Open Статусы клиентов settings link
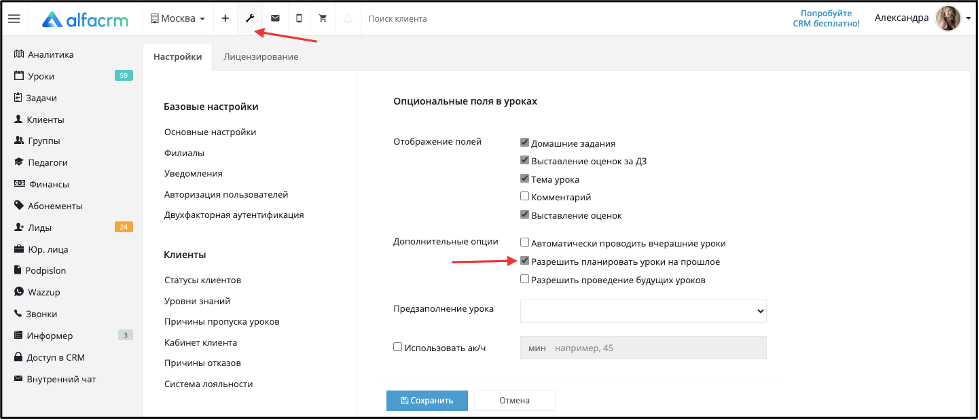The width and height of the screenshot is (979, 420). 203,280
